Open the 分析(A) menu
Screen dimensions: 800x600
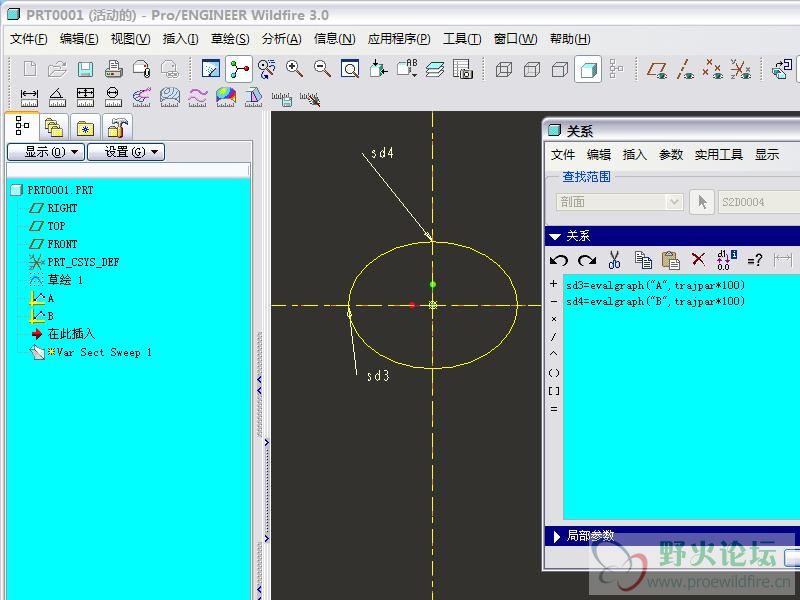point(282,39)
